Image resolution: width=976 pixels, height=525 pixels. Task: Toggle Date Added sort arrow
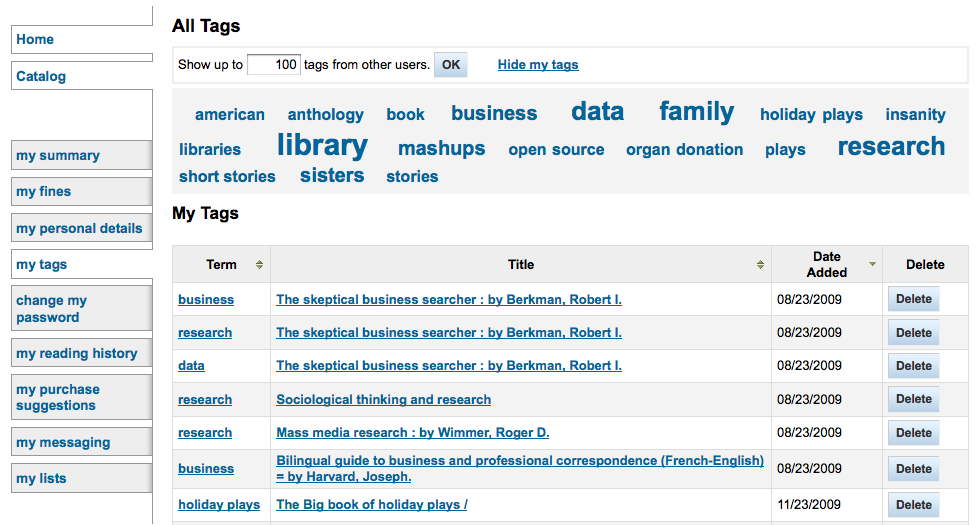tap(872, 264)
